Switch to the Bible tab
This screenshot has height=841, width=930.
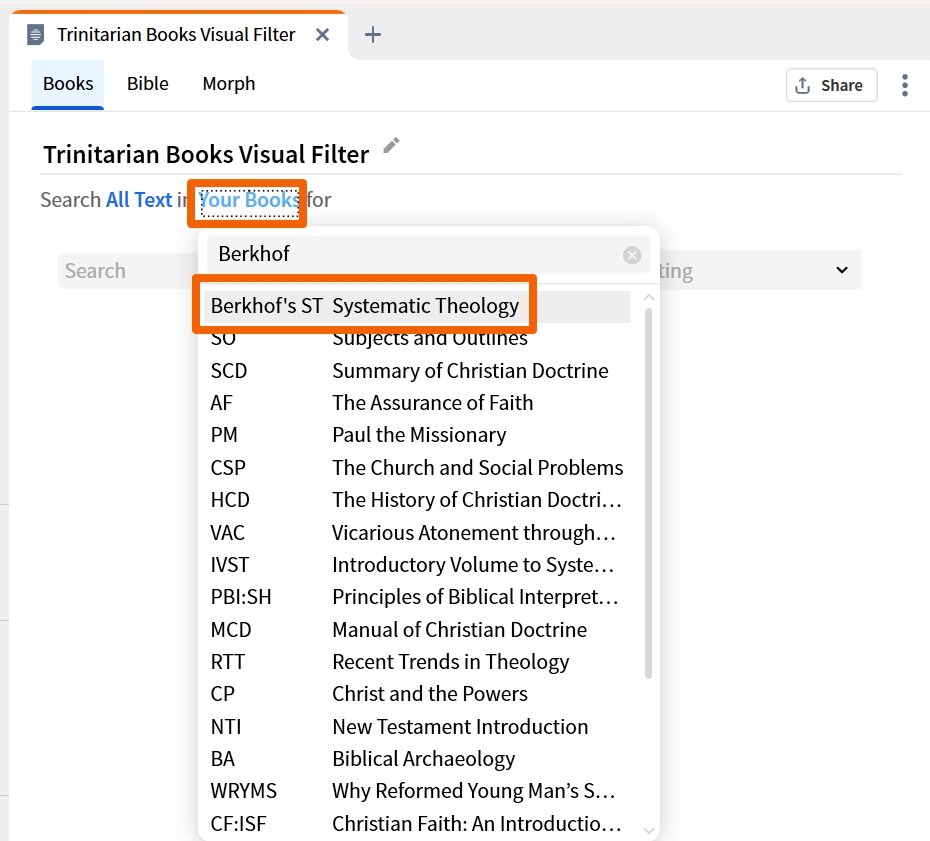tap(147, 84)
